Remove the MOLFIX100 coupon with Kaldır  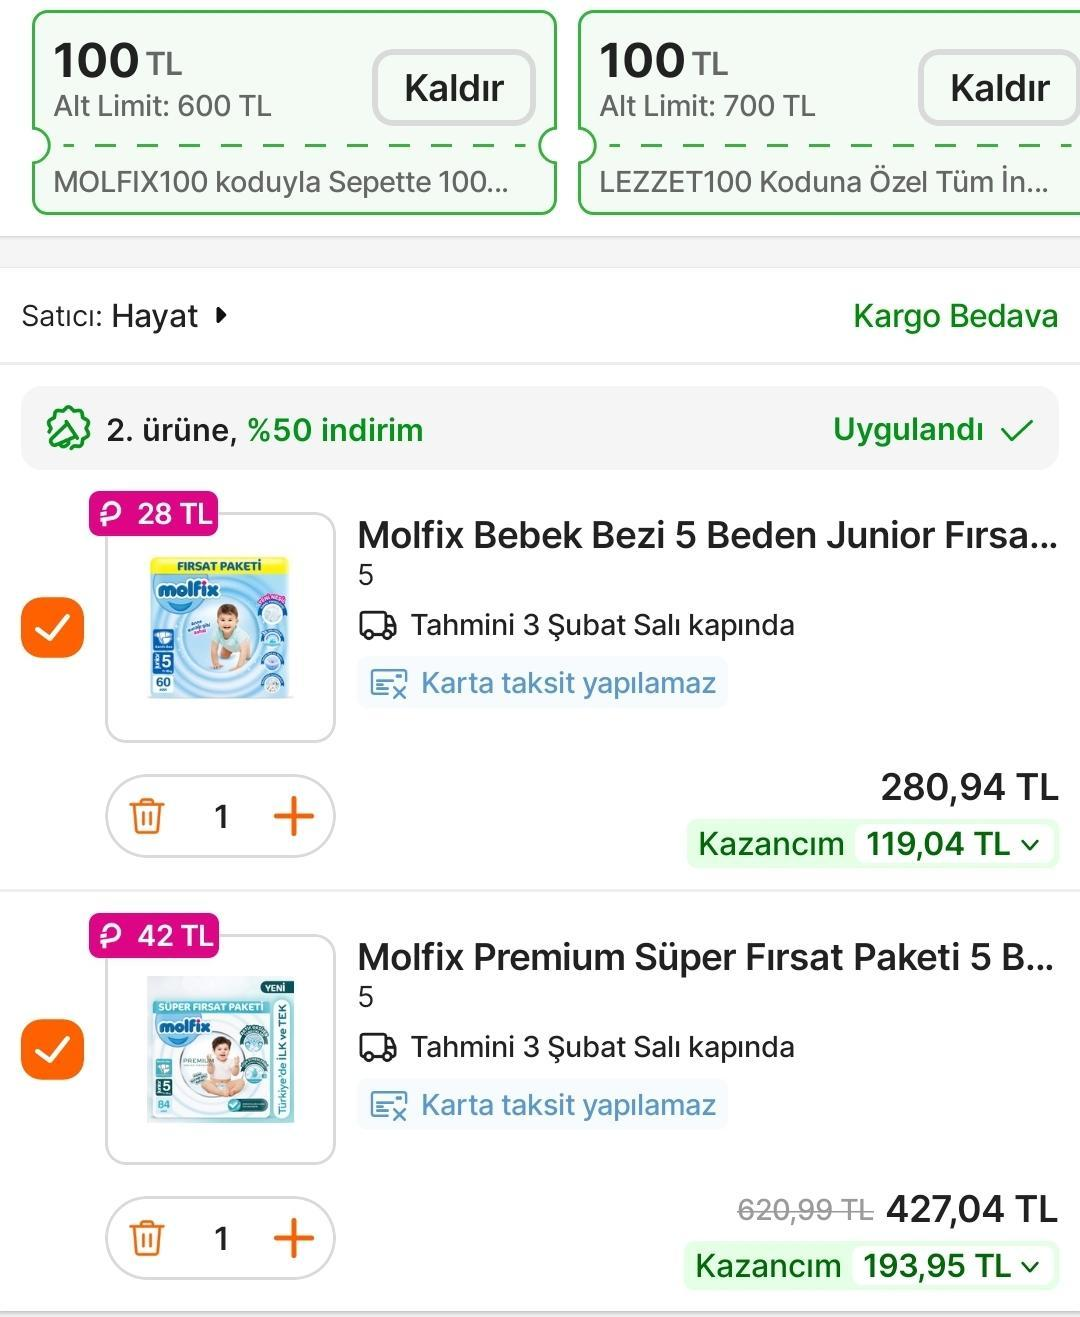pyautogui.click(x=454, y=88)
